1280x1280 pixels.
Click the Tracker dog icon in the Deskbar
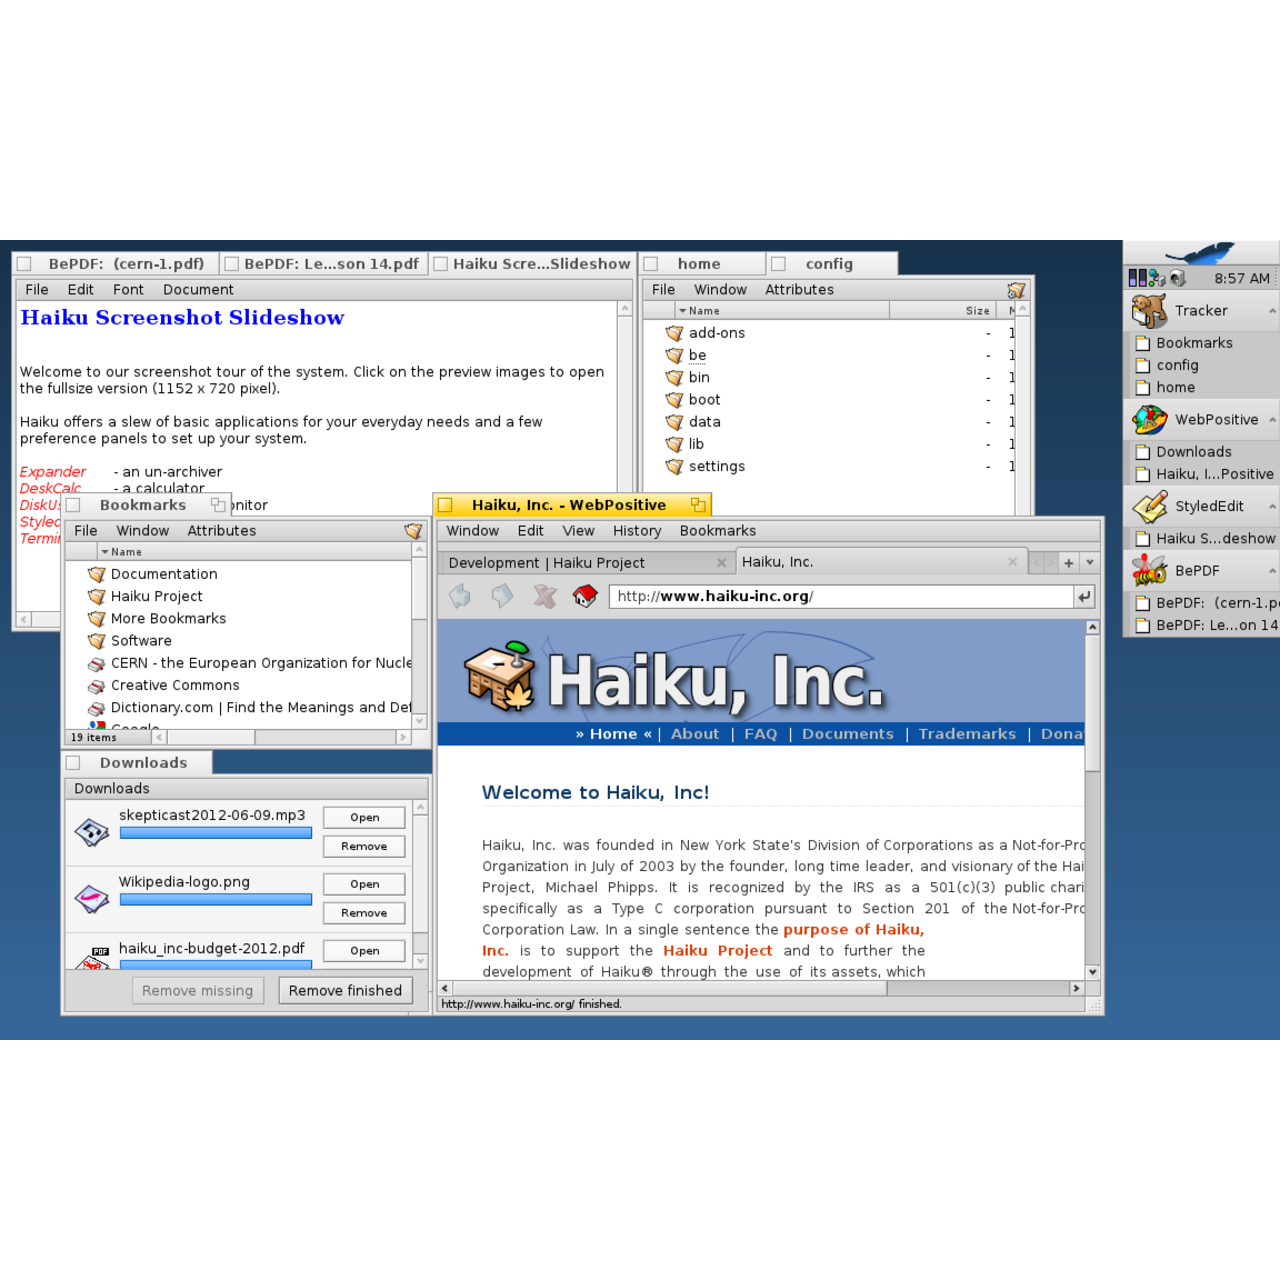[1148, 311]
